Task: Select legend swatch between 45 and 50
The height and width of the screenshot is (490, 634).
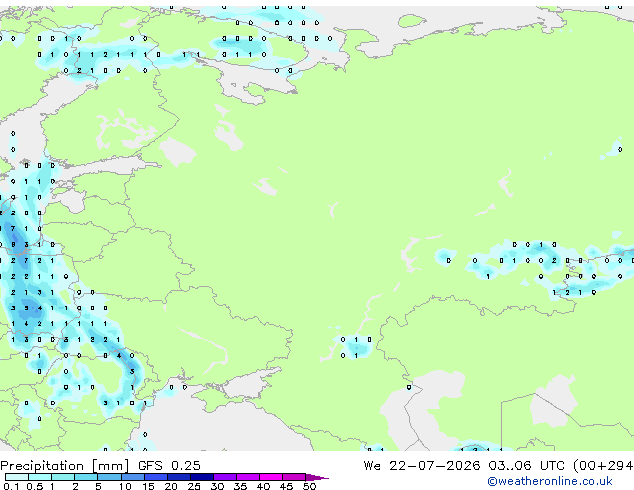Action: [x=294, y=477]
